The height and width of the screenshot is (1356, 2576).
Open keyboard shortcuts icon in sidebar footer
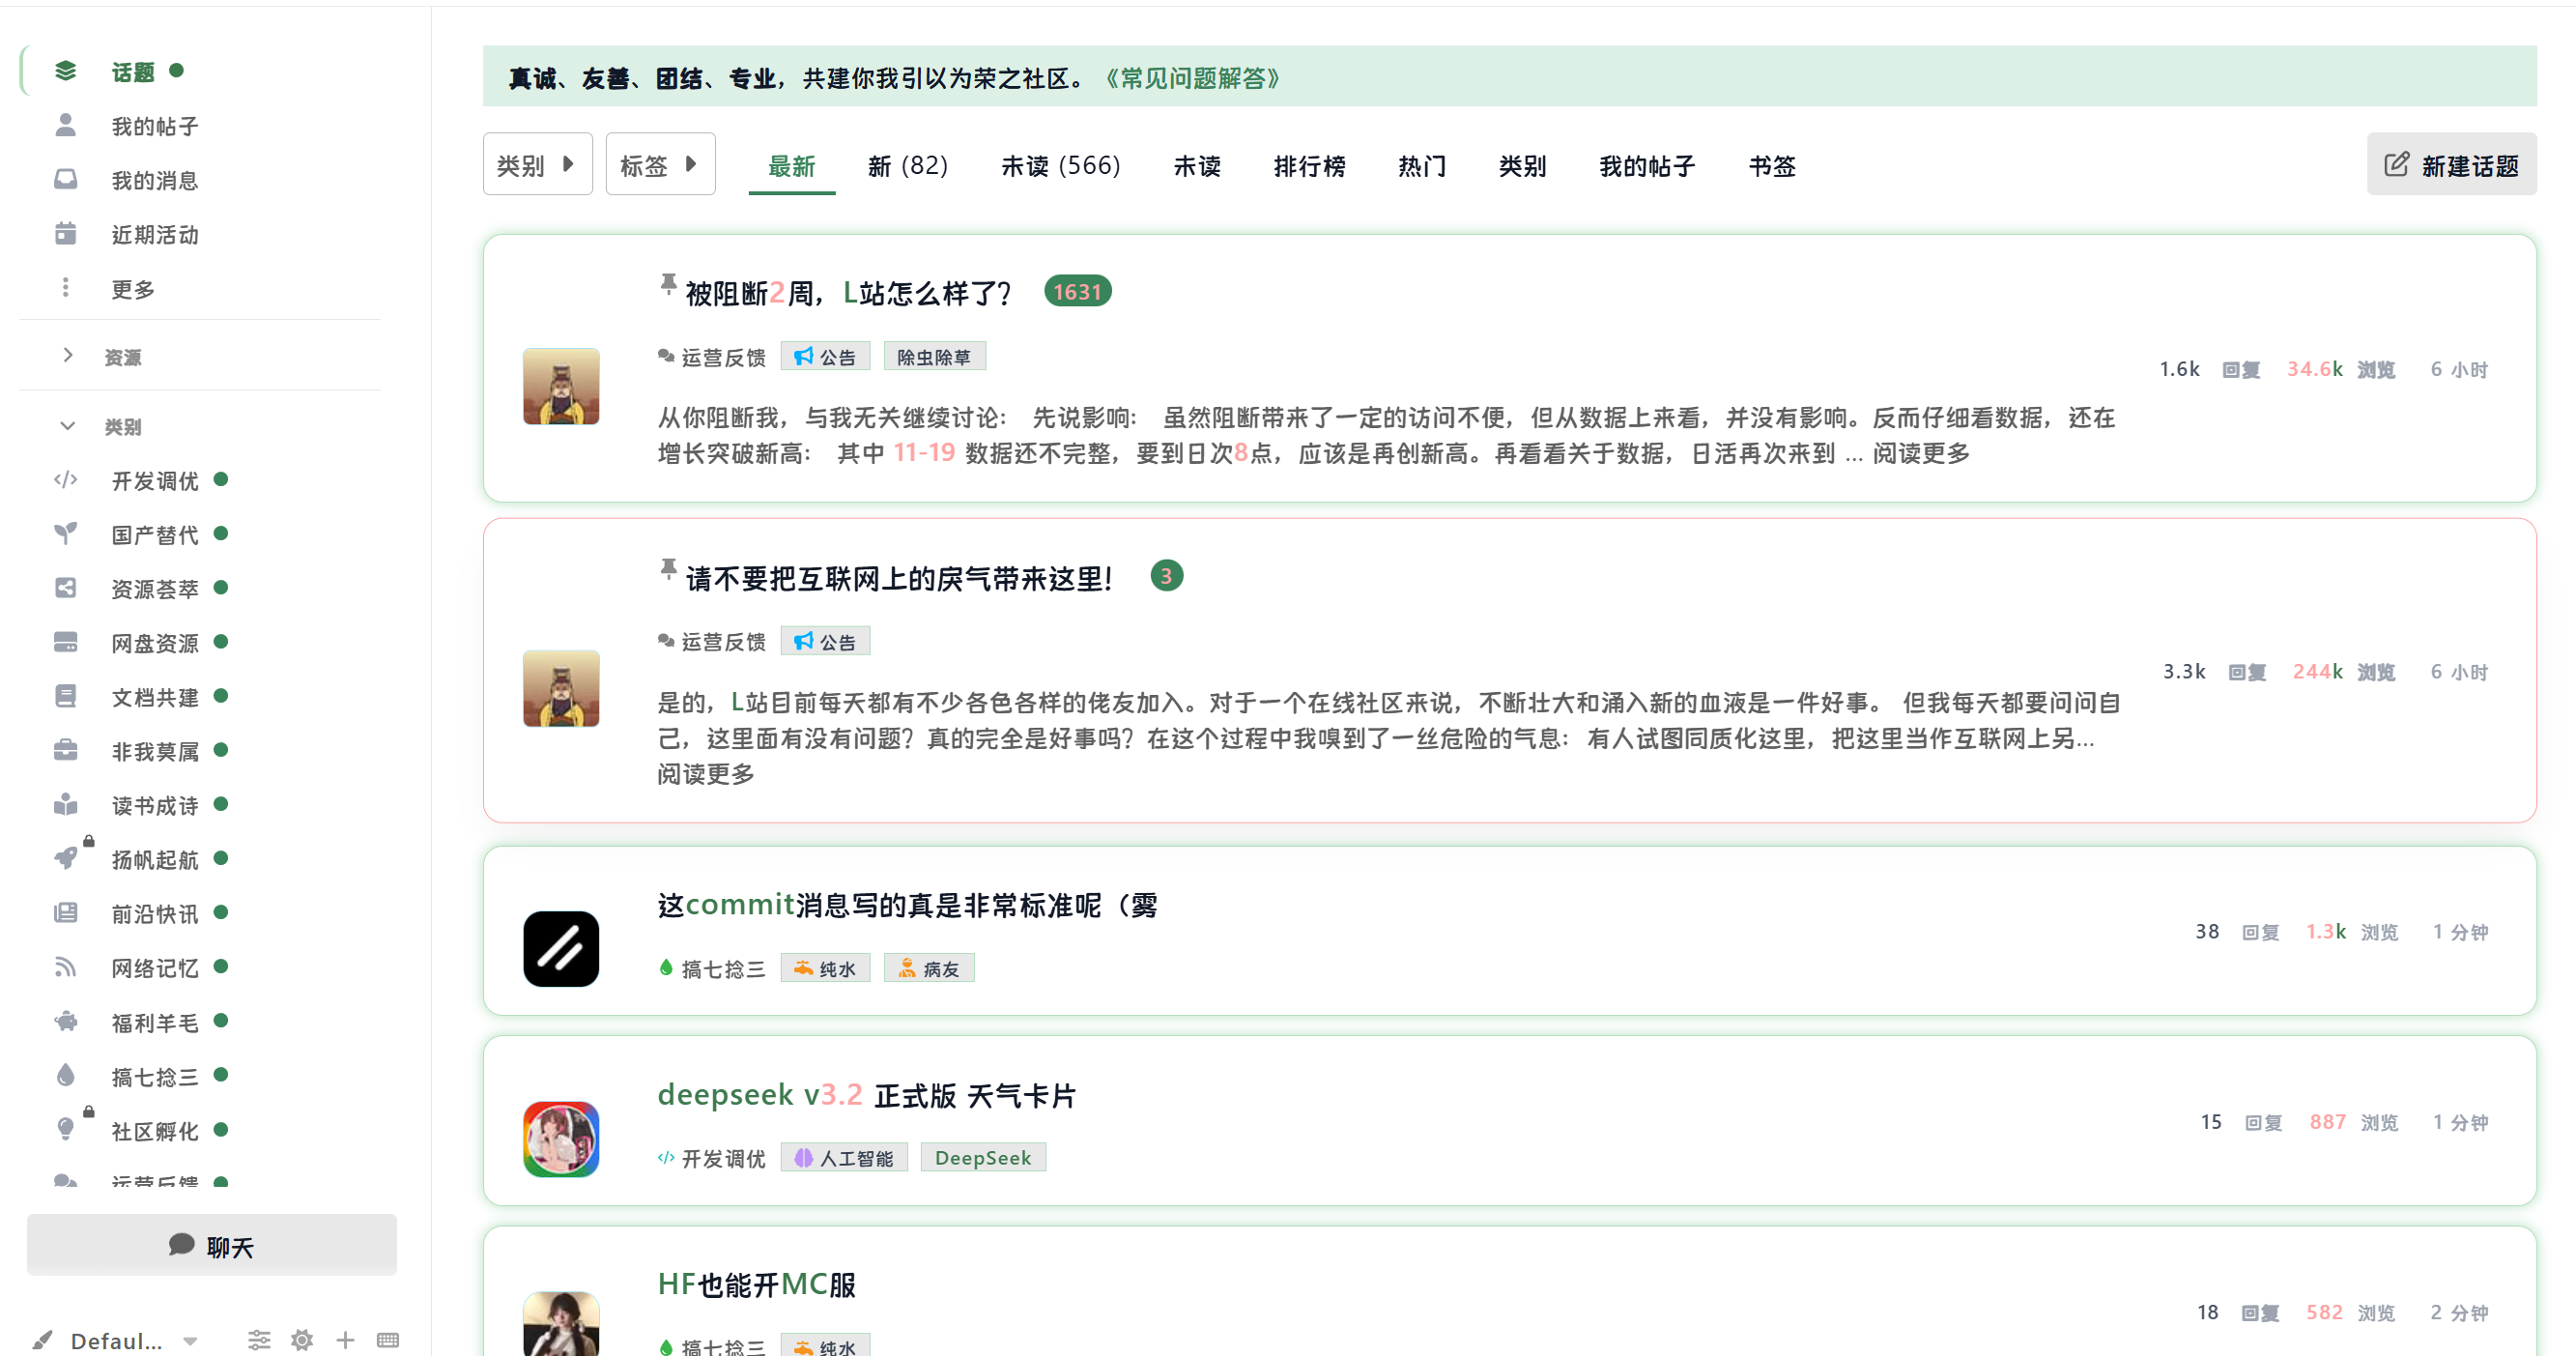388,1340
